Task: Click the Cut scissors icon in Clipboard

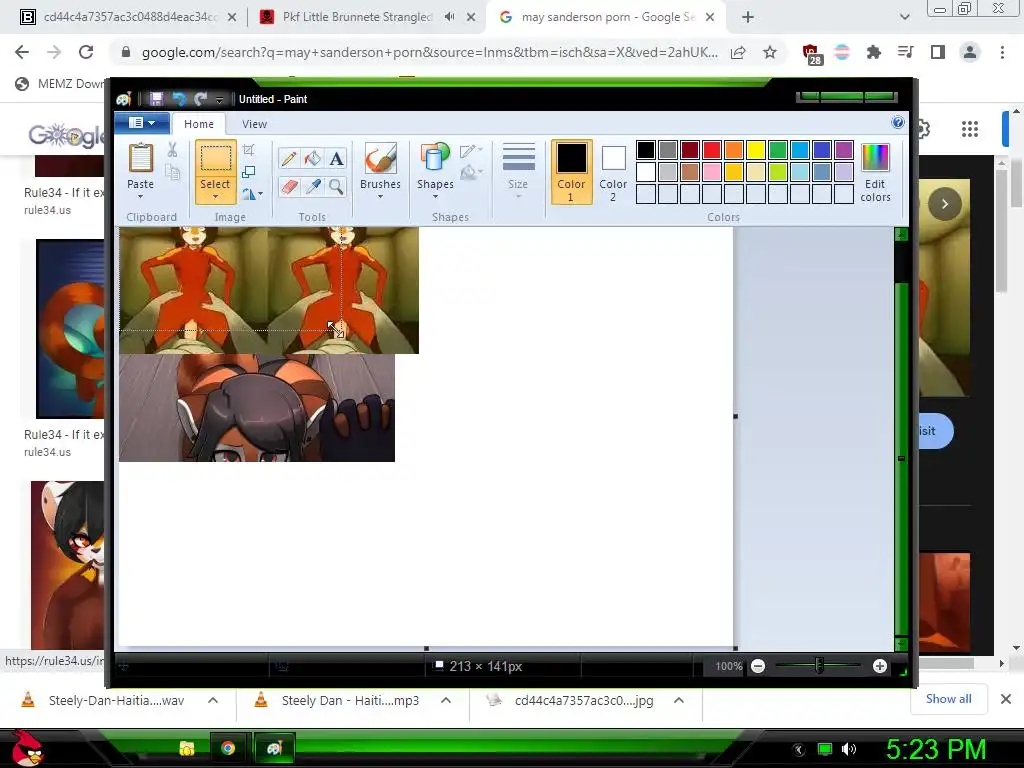Action: pyautogui.click(x=172, y=150)
